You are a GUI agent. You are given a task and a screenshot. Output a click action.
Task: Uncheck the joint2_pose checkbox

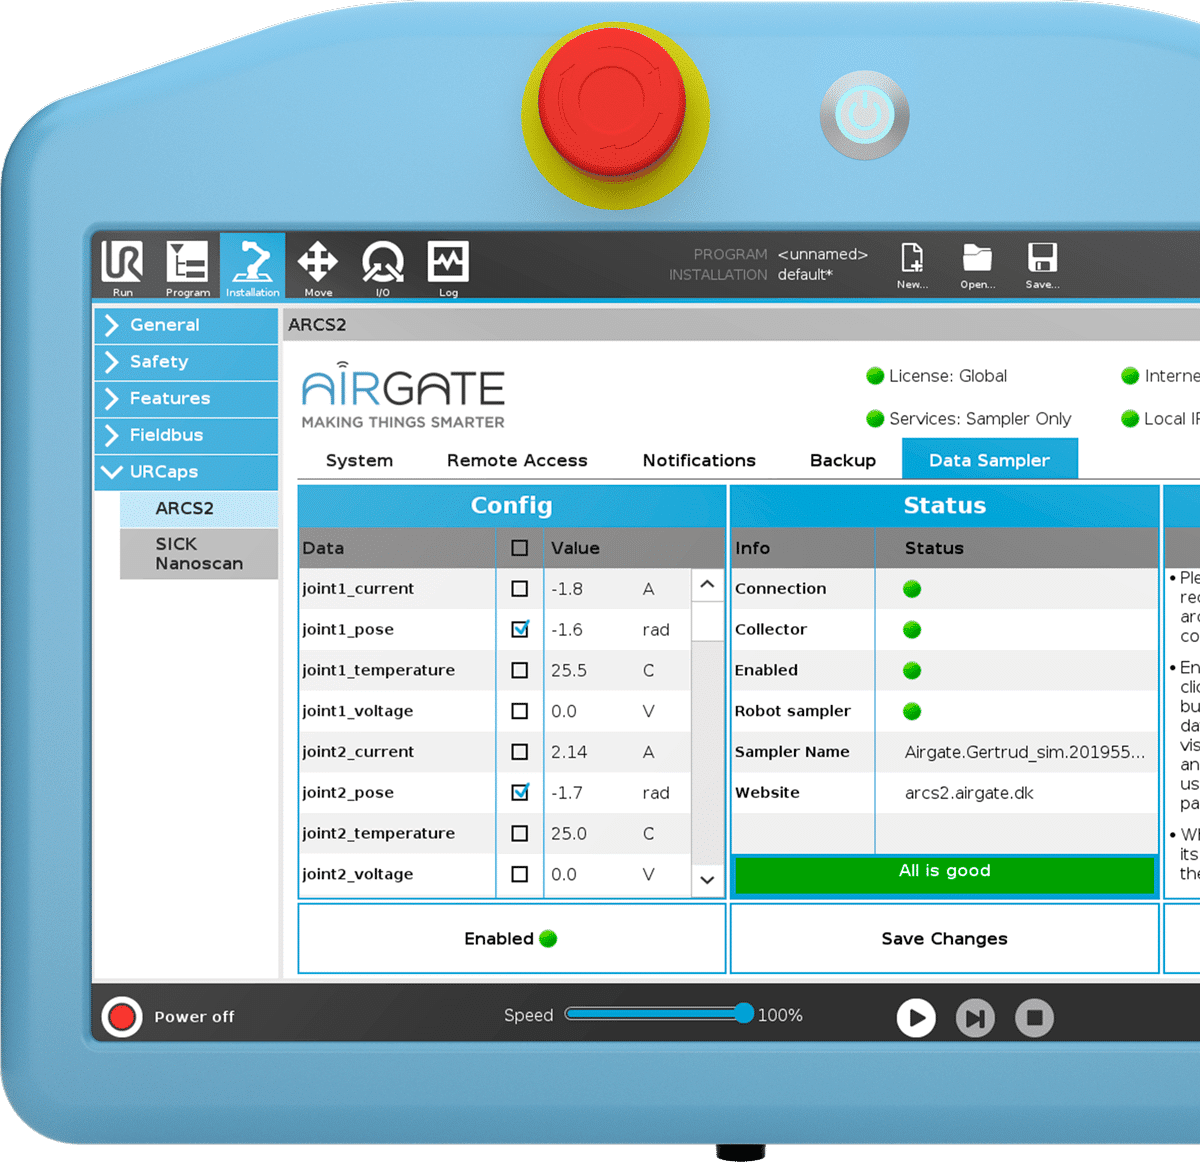[x=520, y=792]
